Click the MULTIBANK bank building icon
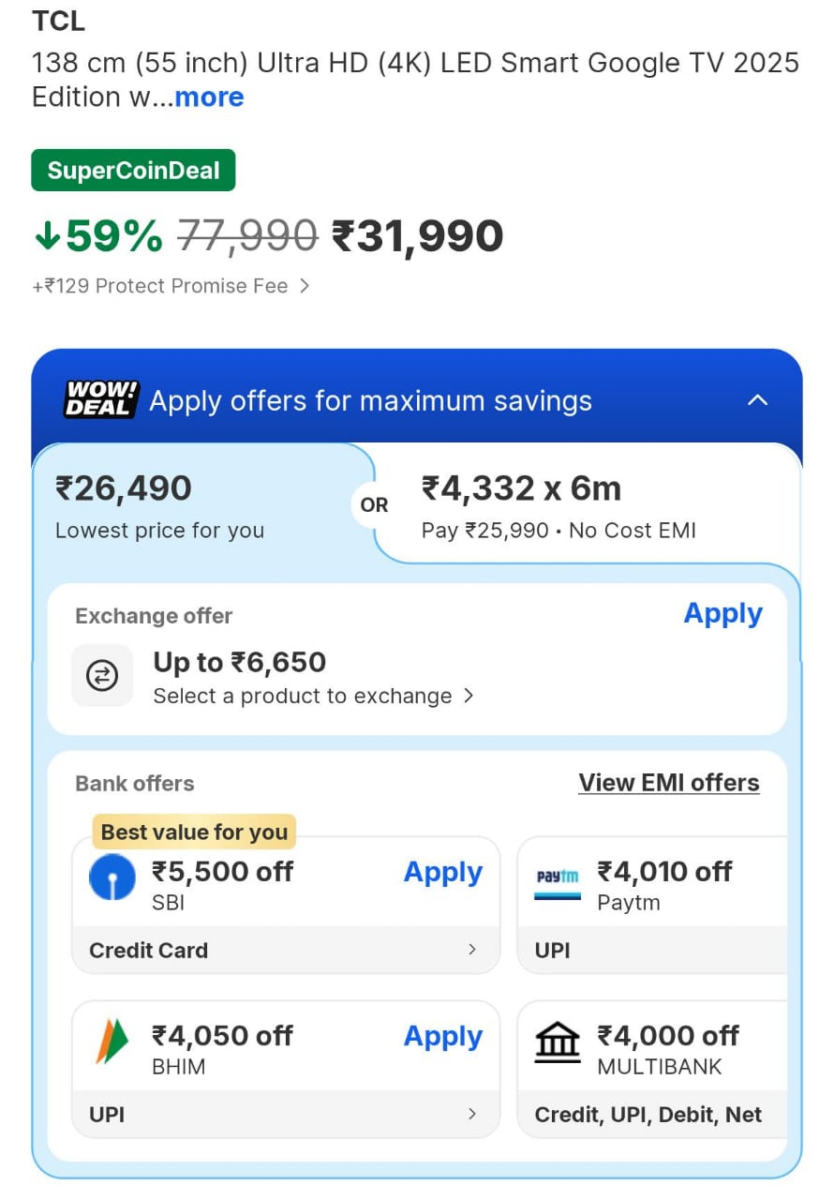 557,1042
